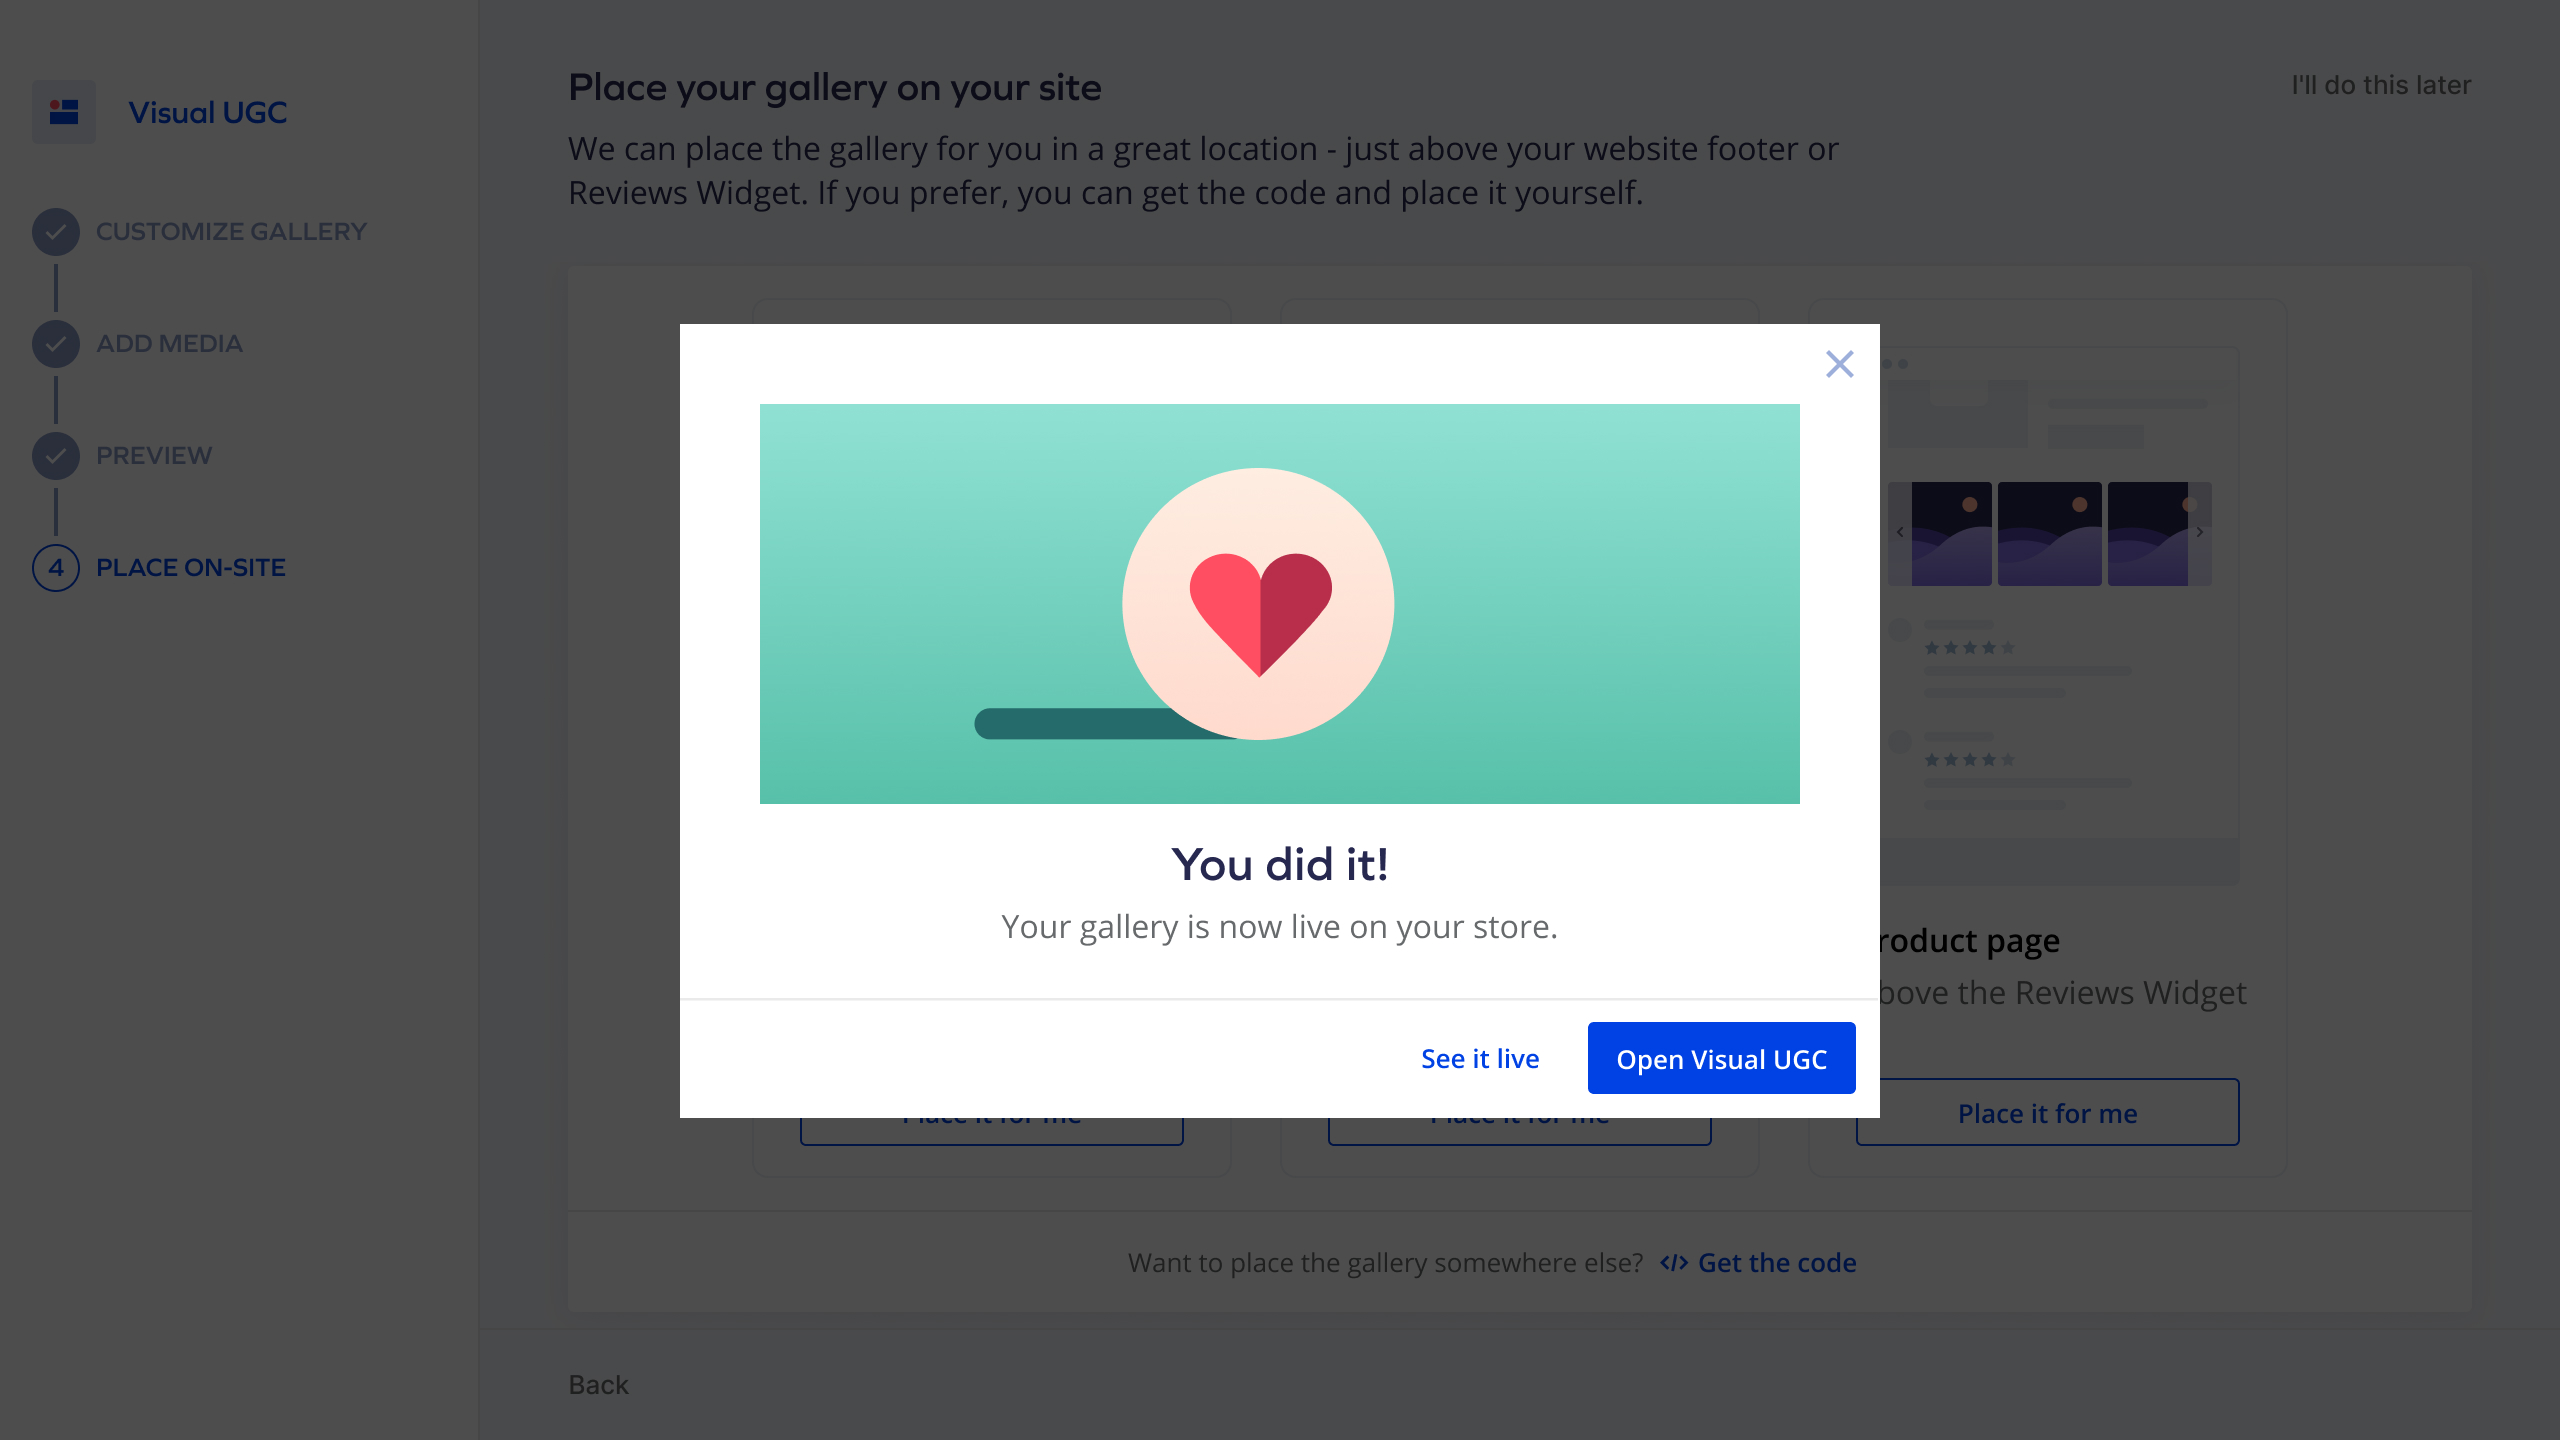Click the Customize Gallery step checkmark icon
This screenshot has width=2560, height=1440.
pyautogui.click(x=56, y=232)
